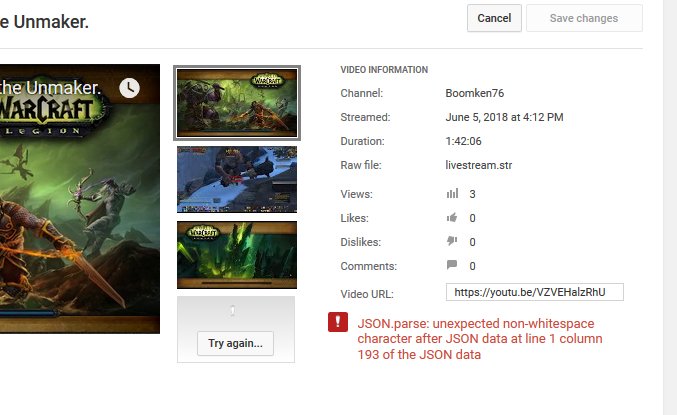
Task: Click the comments speech bubble icon
Action: 452,265
